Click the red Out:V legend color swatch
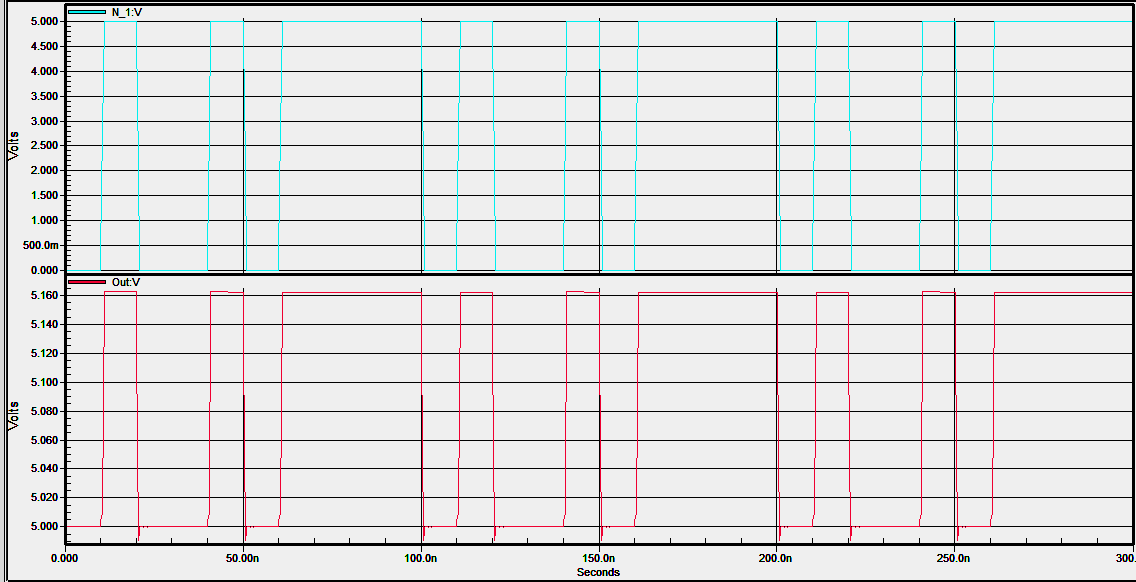The height and width of the screenshot is (582, 1136). tap(86, 282)
